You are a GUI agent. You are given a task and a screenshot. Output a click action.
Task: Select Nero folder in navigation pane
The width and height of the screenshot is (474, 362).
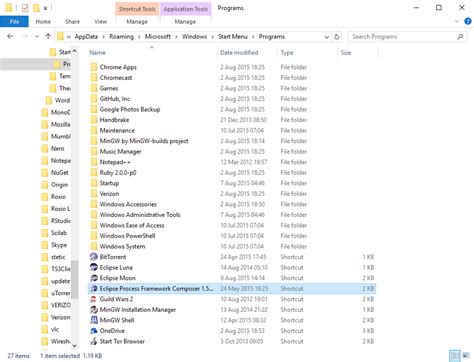[57, 149]
